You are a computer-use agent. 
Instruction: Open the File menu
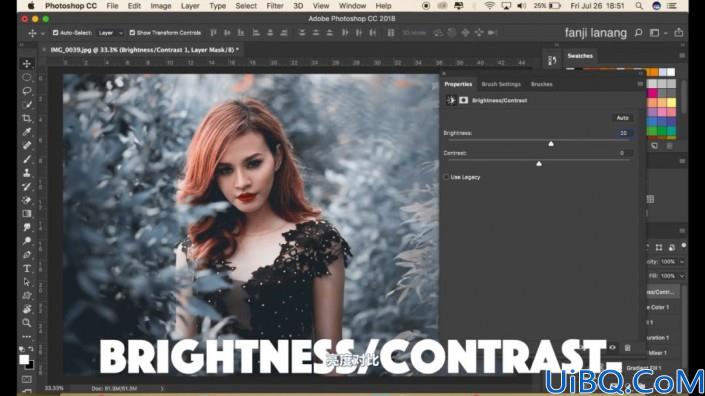coord(112,6)
